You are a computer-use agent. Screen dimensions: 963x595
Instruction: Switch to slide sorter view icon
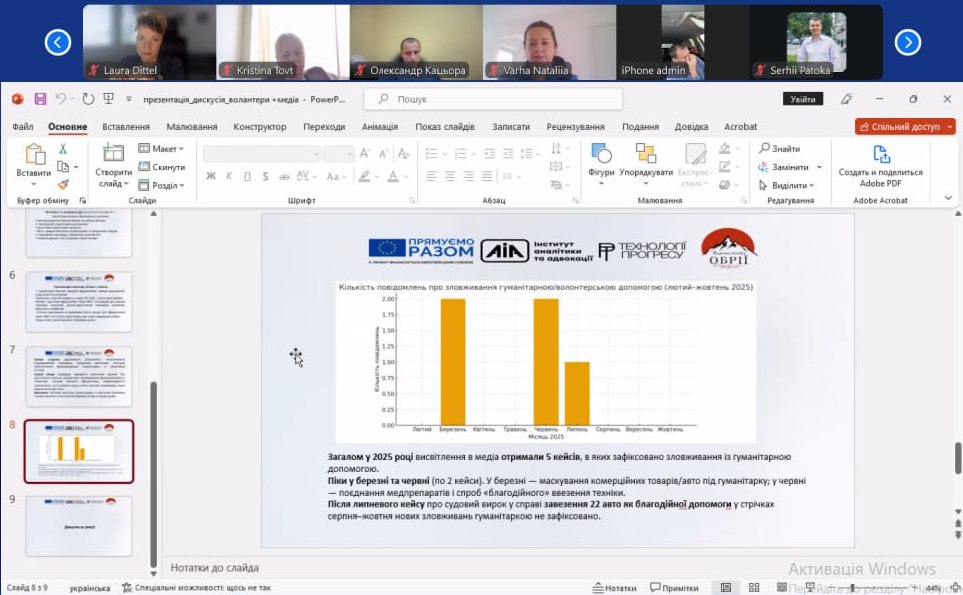[x=752, y=588]
